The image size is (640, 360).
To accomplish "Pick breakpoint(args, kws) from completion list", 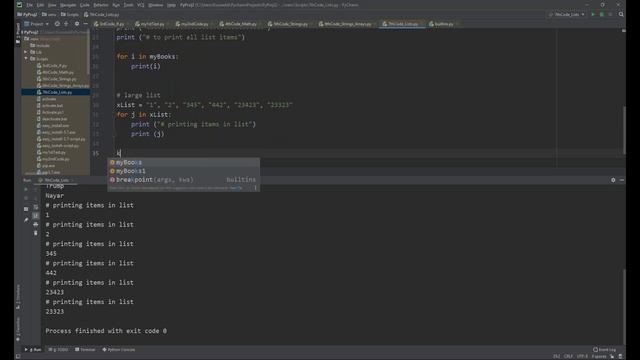I will [183, 180].
